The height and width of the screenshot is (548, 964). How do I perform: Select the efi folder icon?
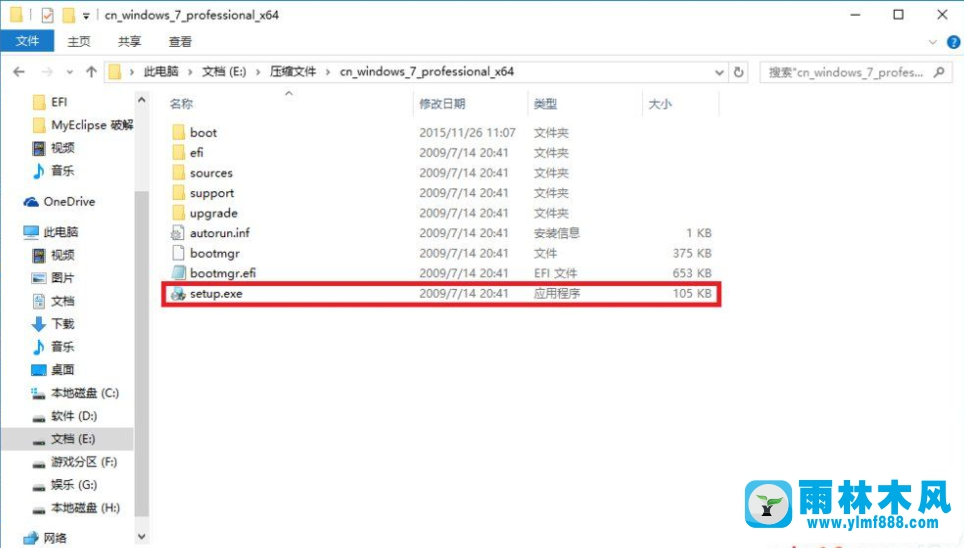click(x=178, y=153)
